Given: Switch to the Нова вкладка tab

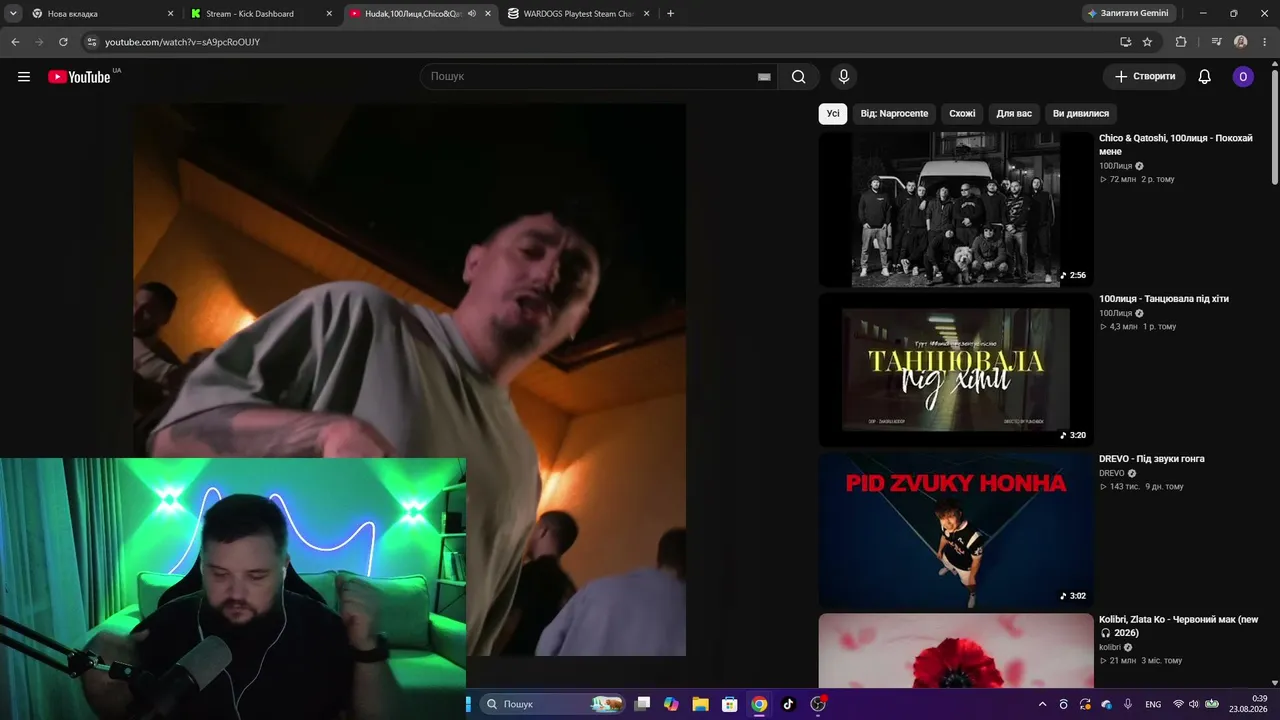Looking at the screenshot, I should point(102,14).
